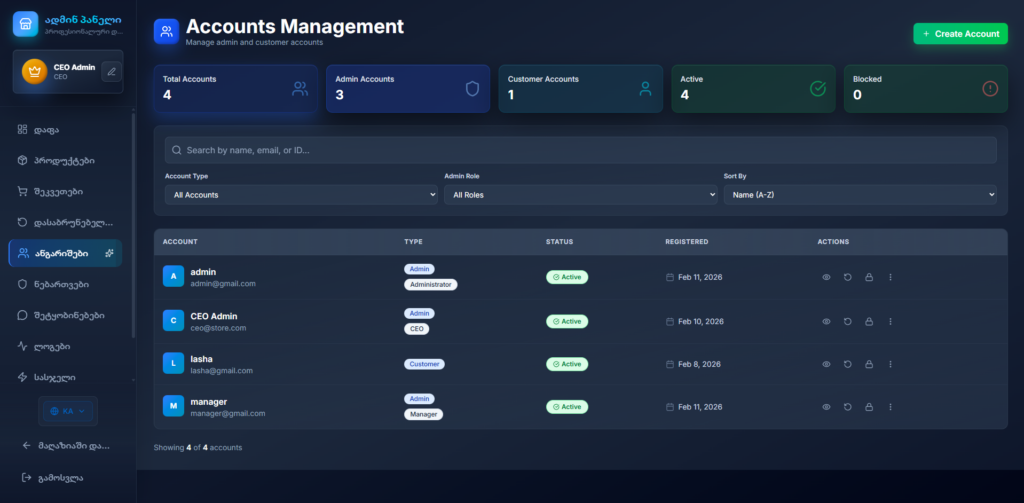
Task: Click the checkmark icon in the Active card
Action: (x=818, y=89)
